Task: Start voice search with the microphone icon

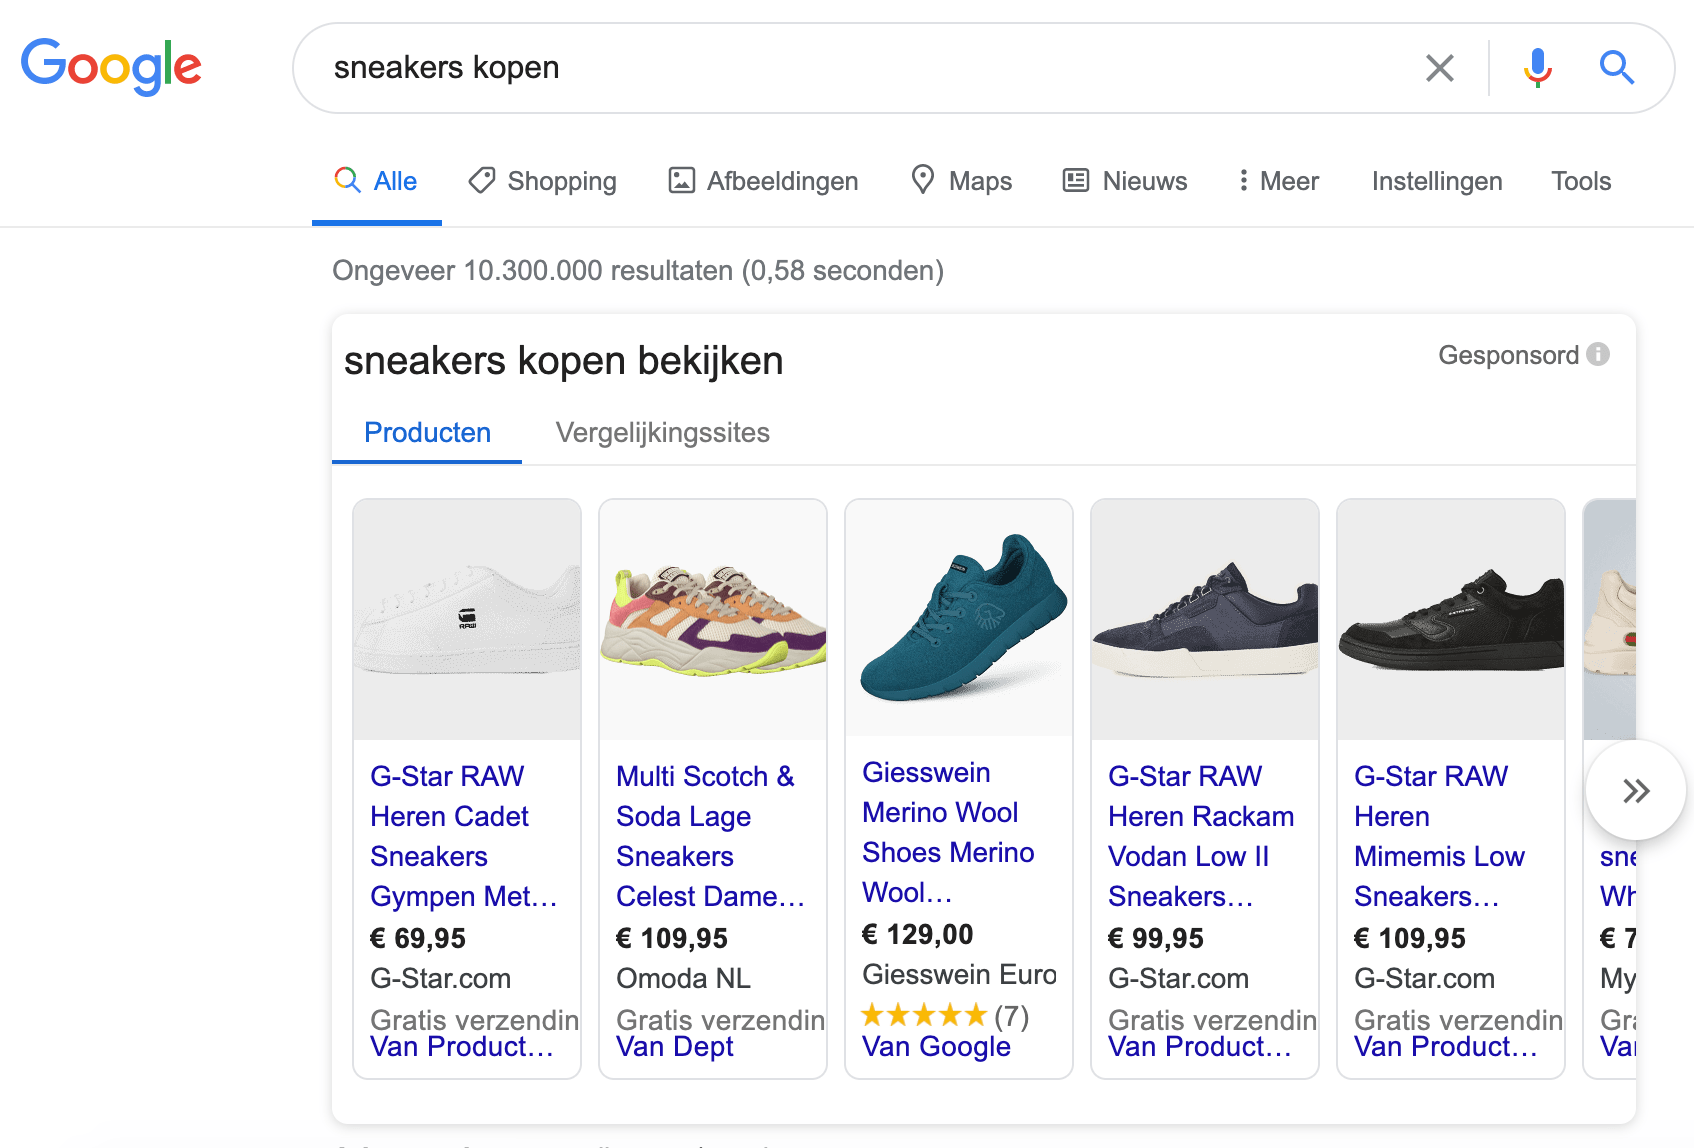Action: [1537, 68]
